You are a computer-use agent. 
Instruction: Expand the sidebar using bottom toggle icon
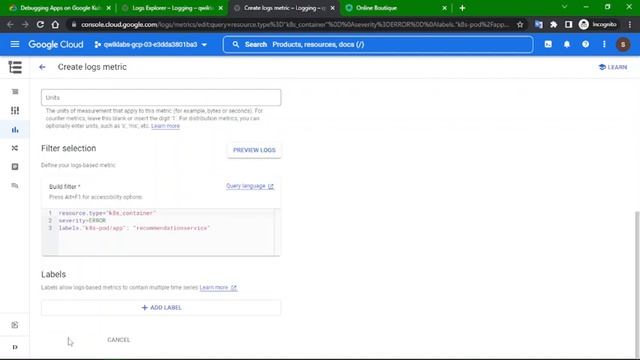click(x=15, y=347)
